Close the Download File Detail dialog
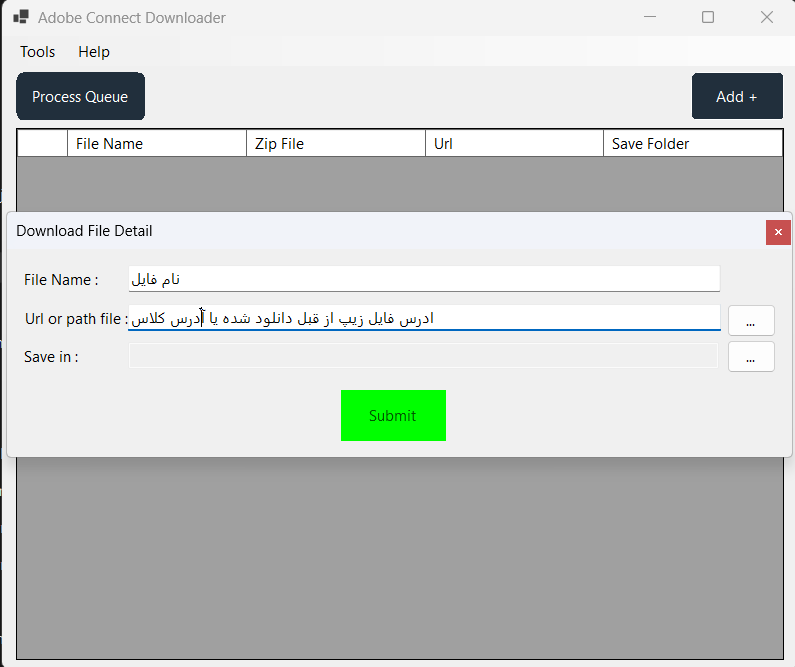 coord(778,232)
